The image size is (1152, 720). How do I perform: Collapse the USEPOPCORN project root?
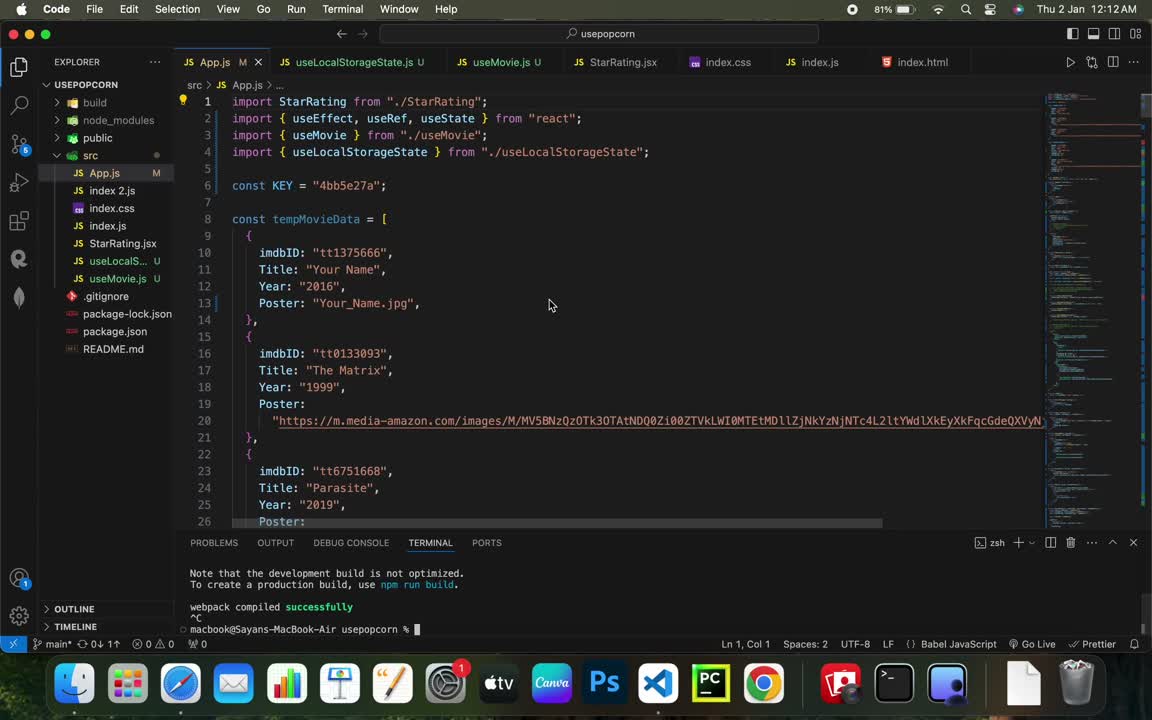pos(106,84)
